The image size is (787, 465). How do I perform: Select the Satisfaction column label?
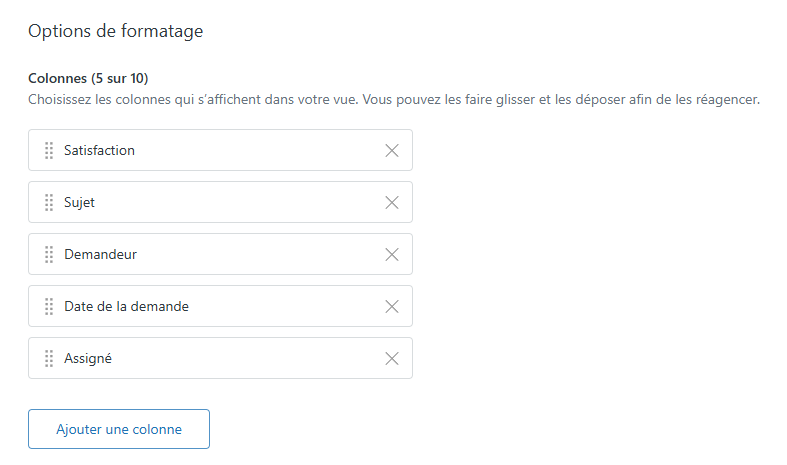click(99, 150)
